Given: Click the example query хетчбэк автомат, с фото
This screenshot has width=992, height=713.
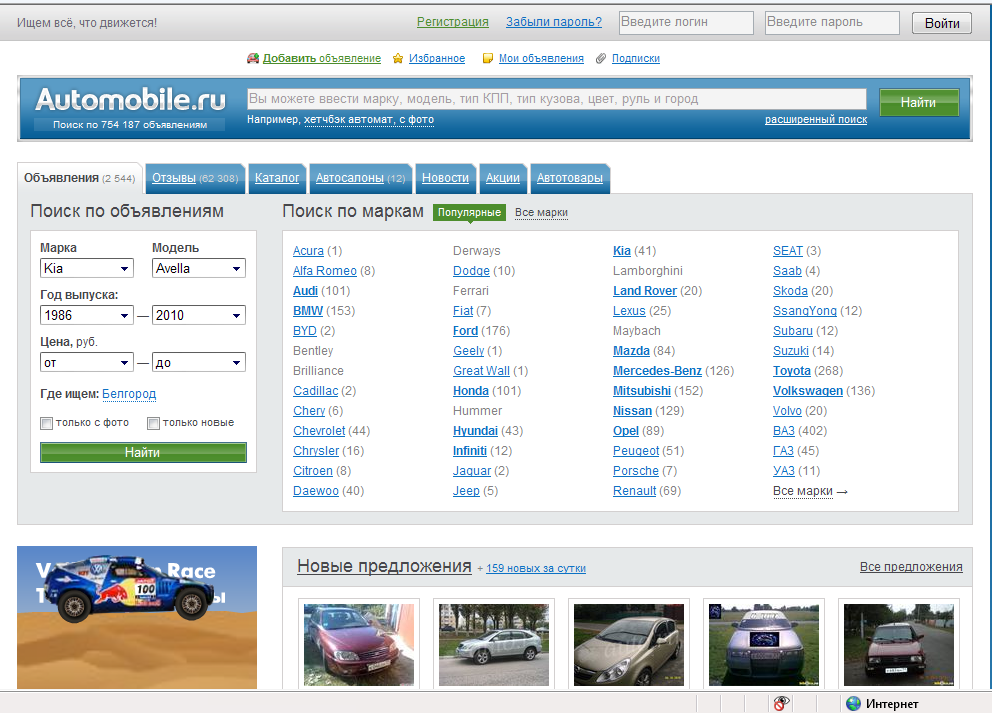Looking at the screenshot, I should coord(369,120).
